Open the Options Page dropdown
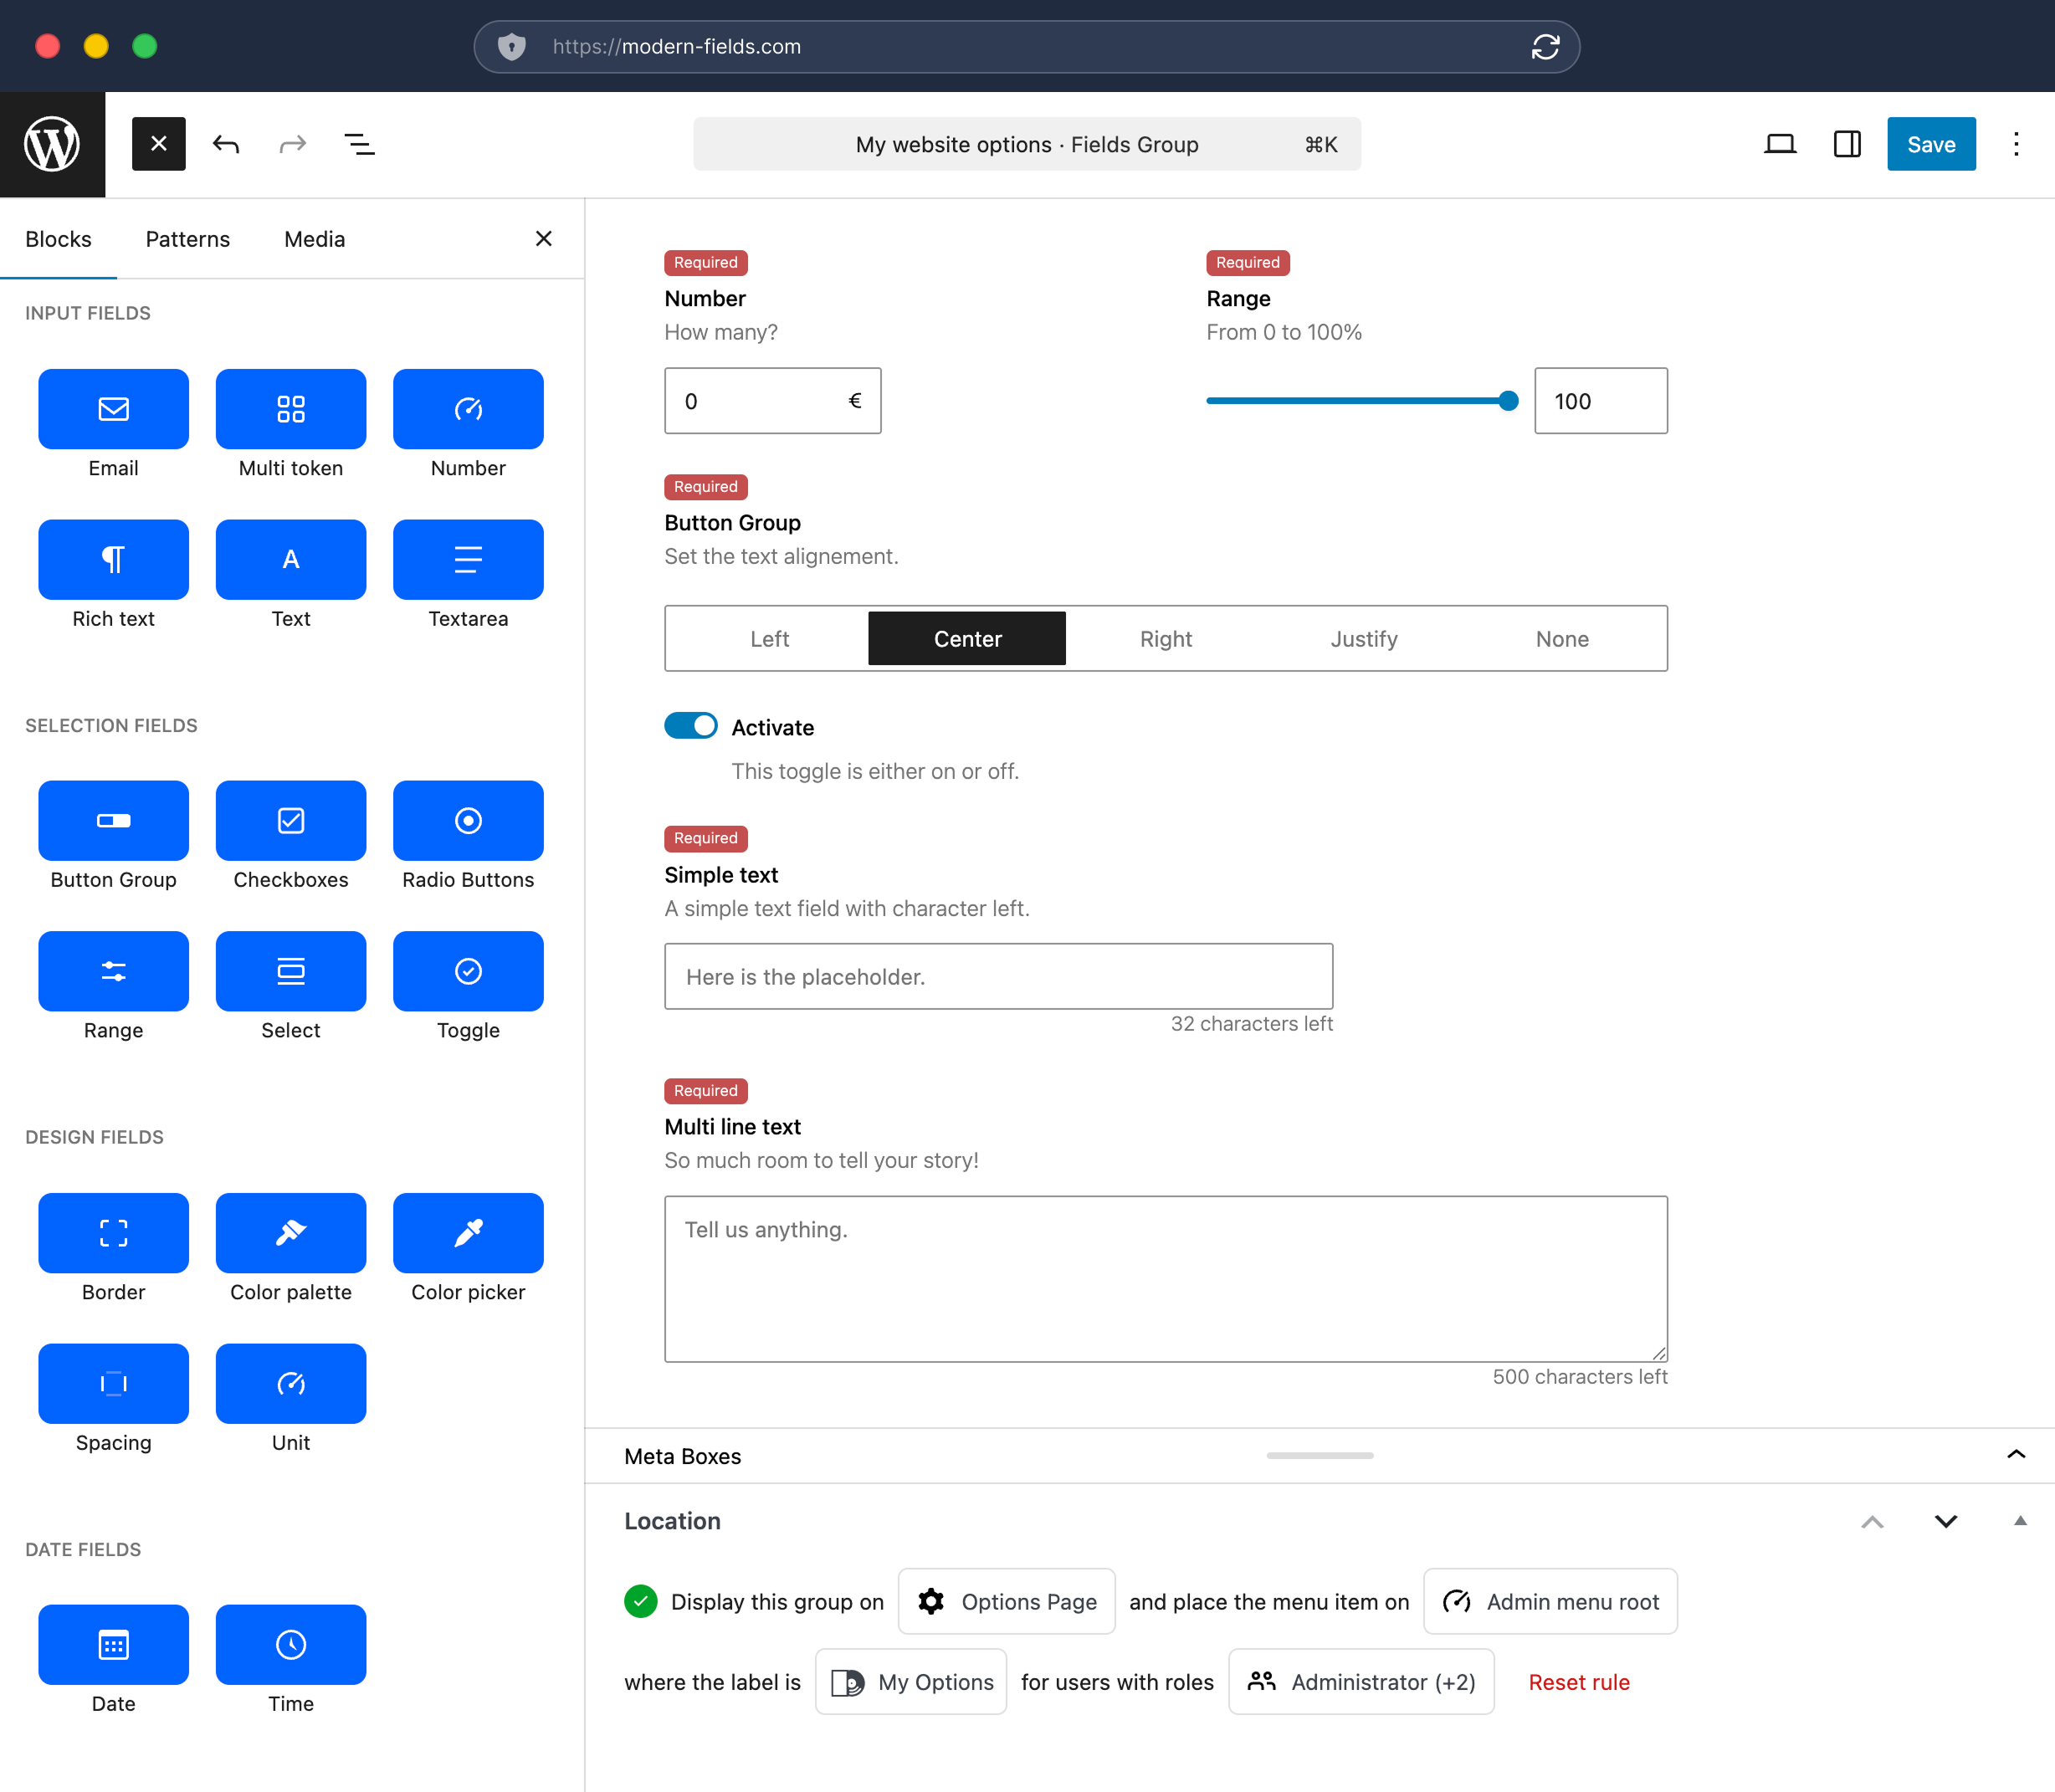The width and height of the screenshot is (2055, 1792). point(1006,1601)
